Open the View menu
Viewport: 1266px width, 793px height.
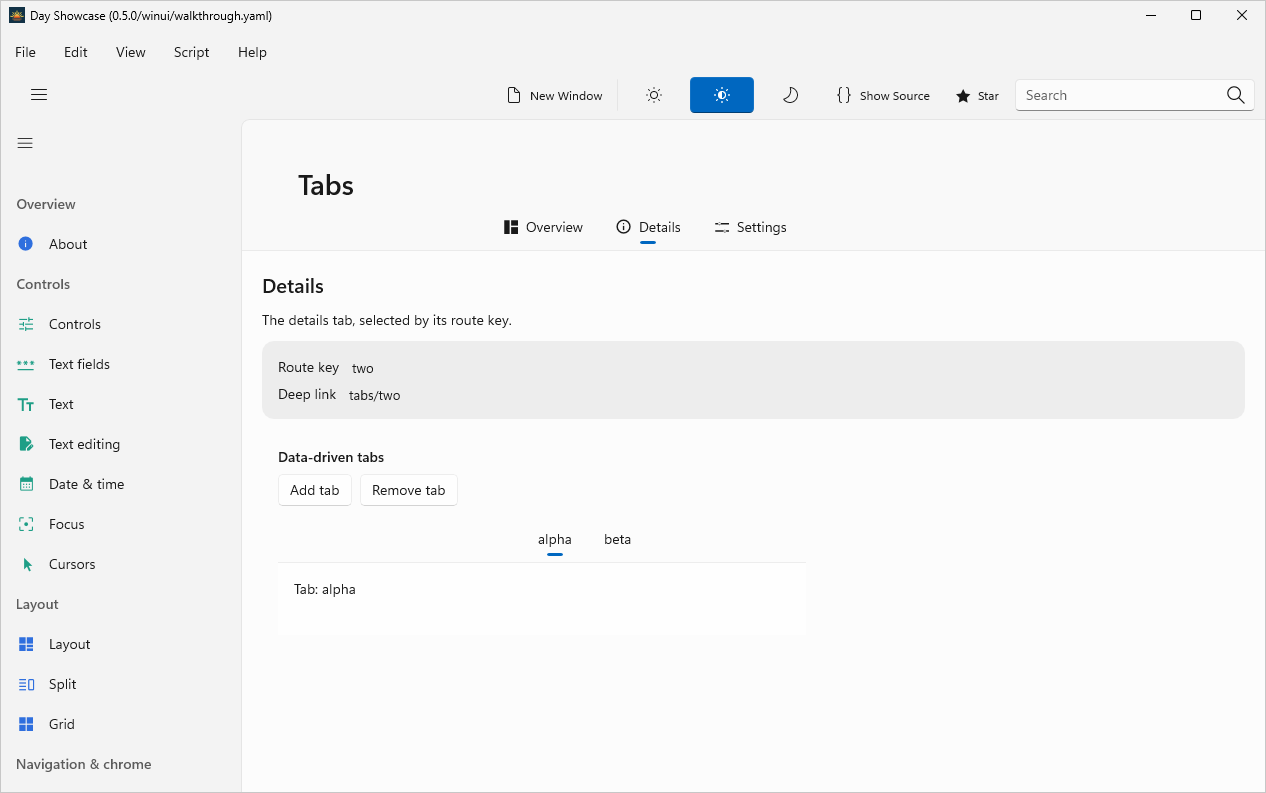coord(131,52)
